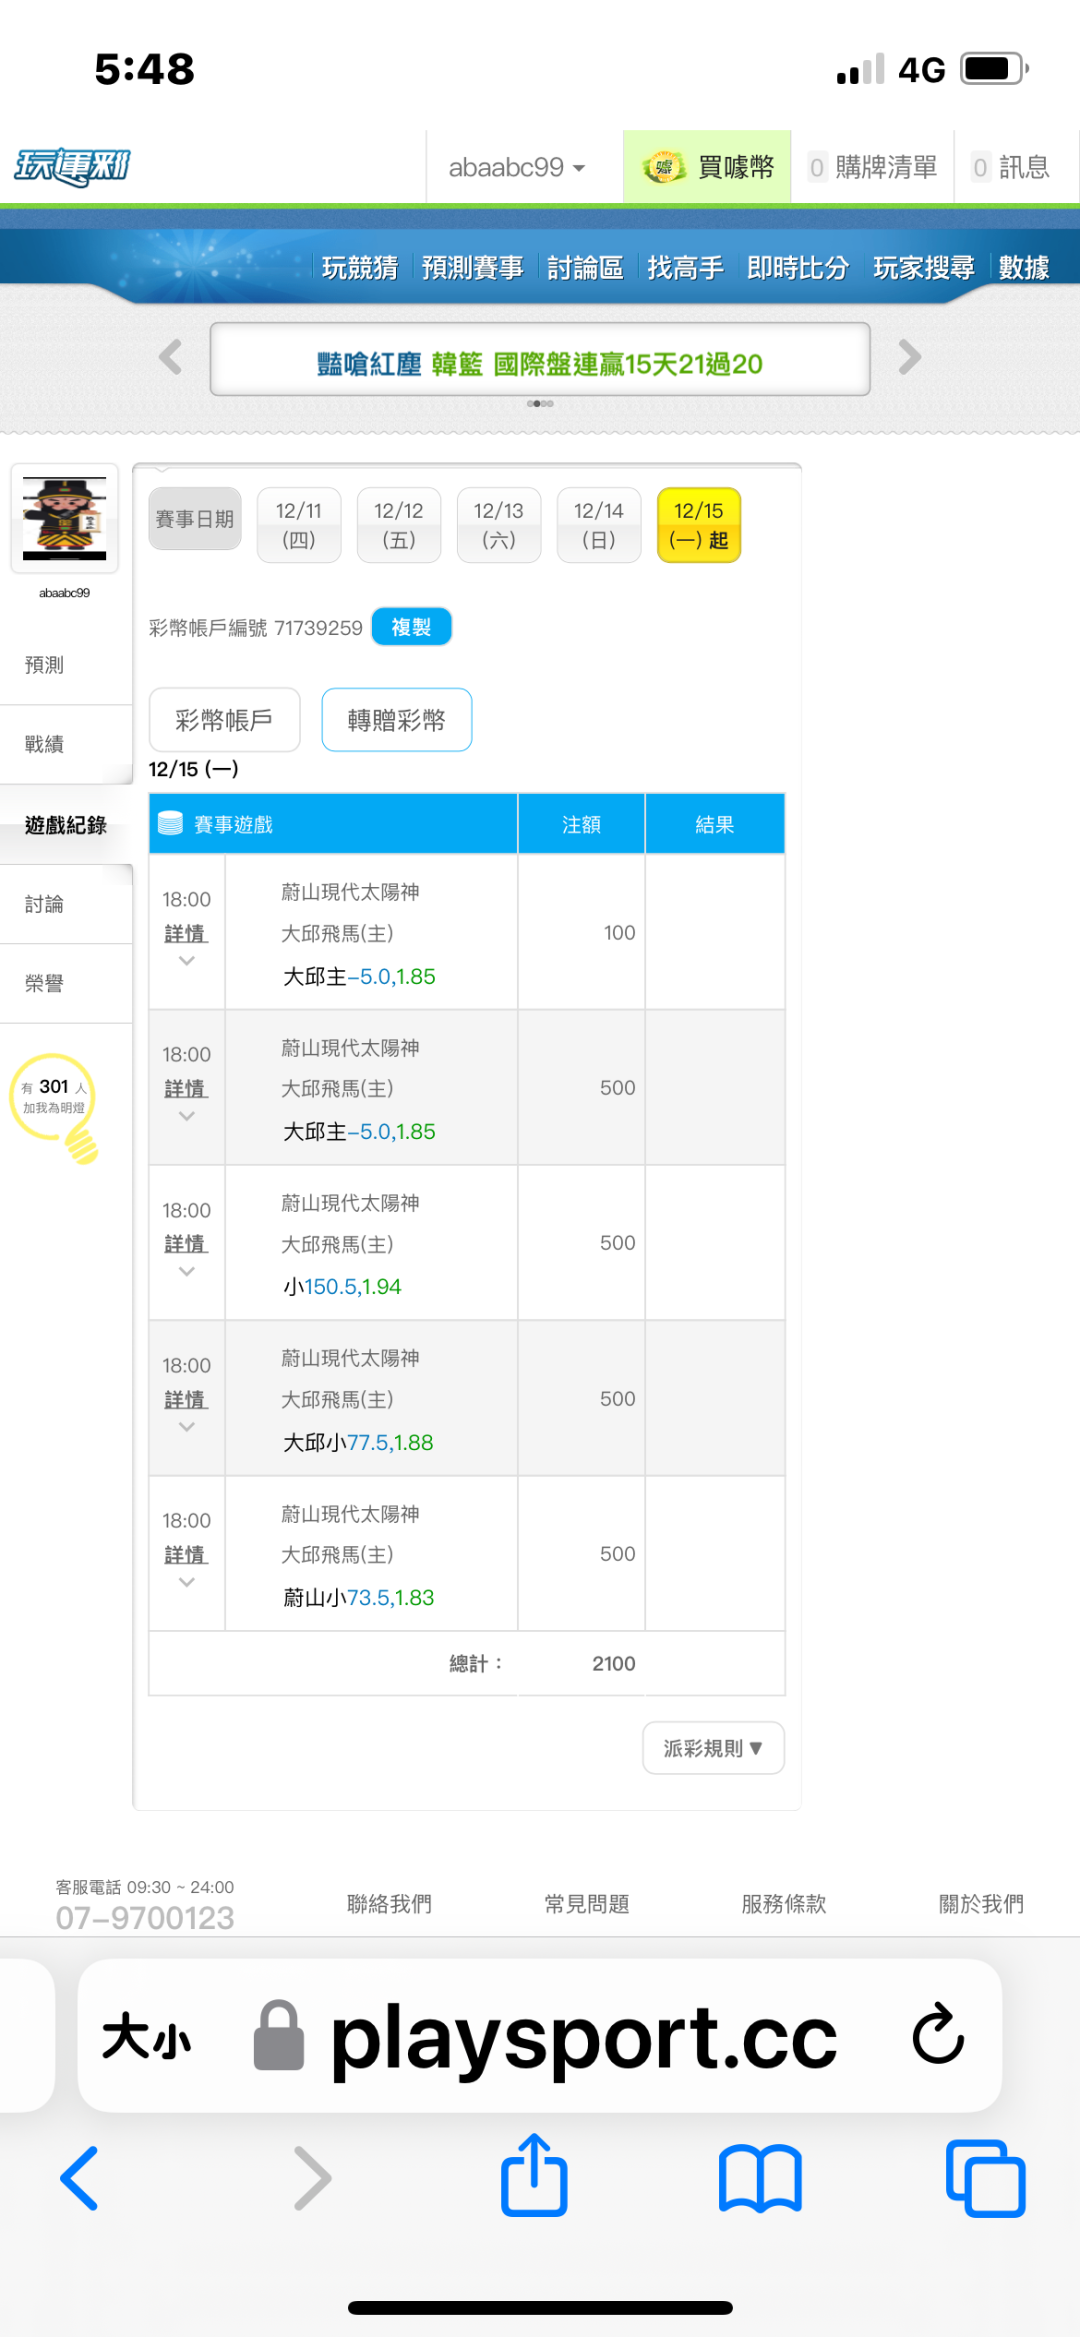Show next banner with right arrow
Screen dimensions: 1080x2337
coord(909,357)
